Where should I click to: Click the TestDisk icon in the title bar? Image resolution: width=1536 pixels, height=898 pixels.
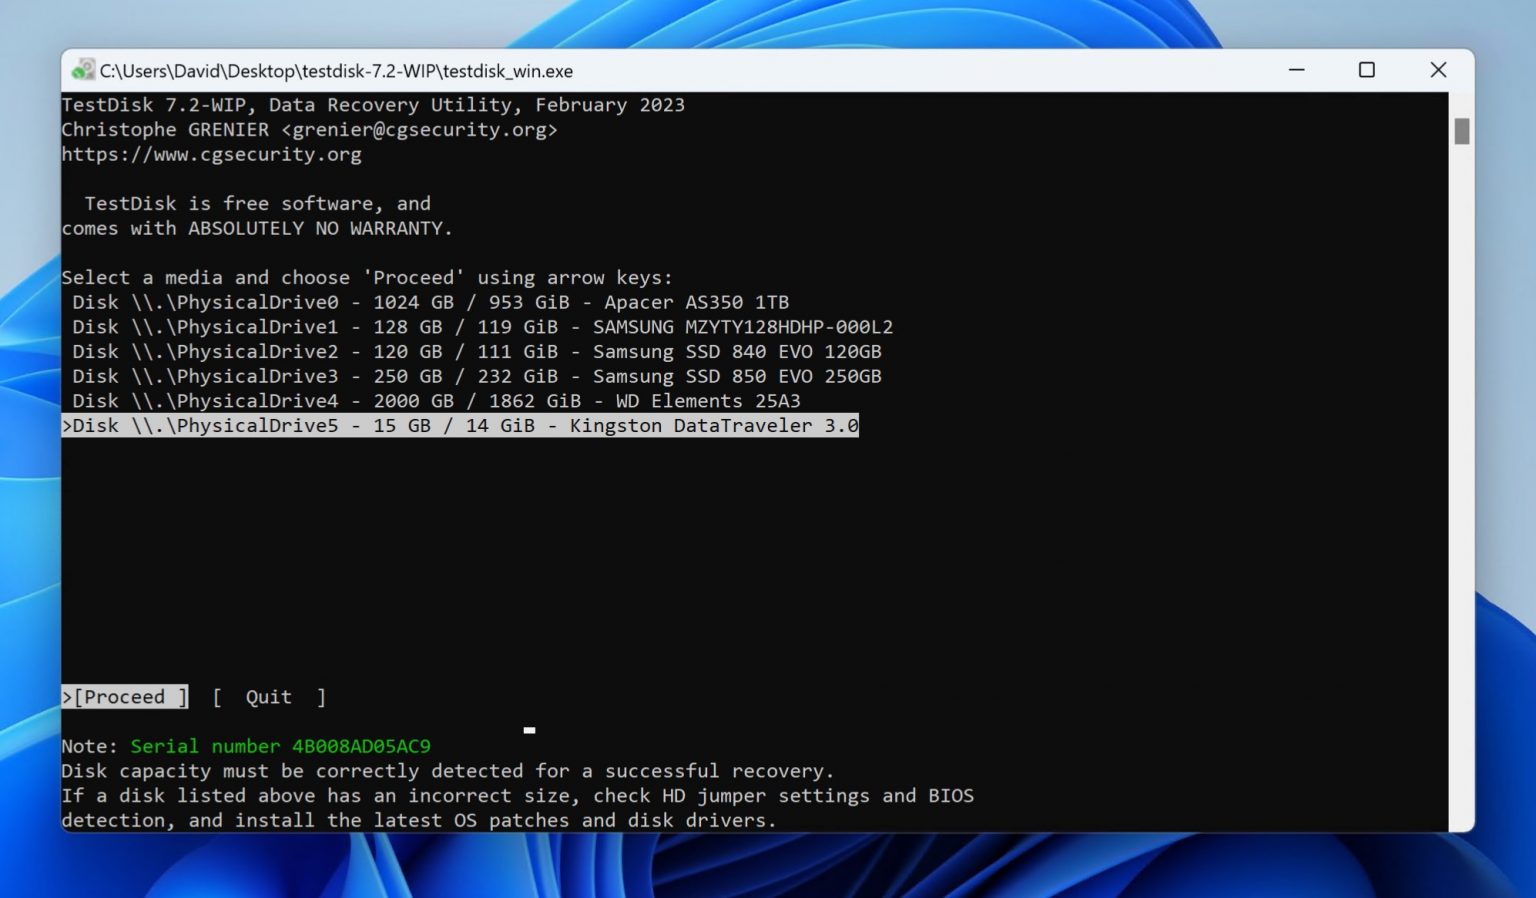click(x=82, y=71)
